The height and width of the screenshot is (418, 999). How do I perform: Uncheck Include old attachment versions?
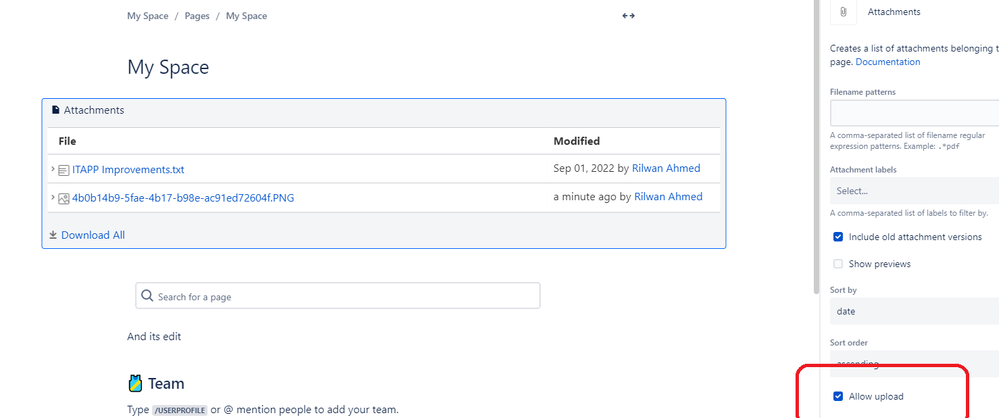coord(838,237)
